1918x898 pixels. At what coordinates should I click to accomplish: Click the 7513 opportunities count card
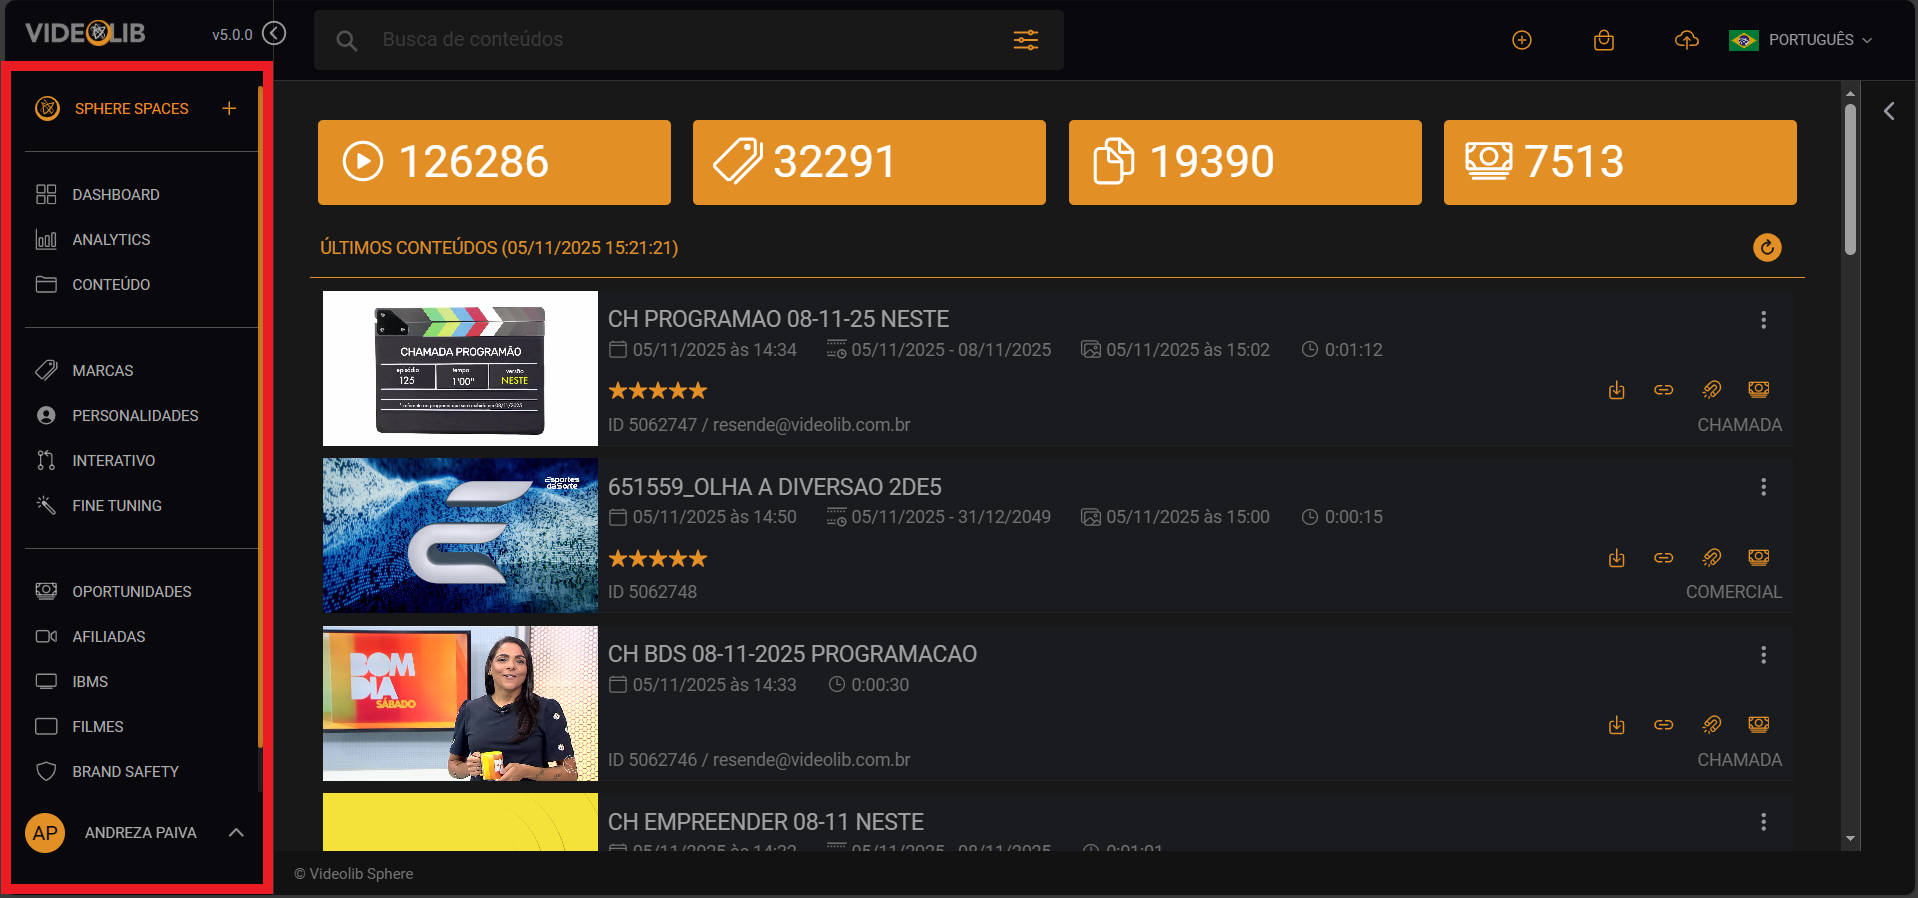pyautogui.click(x=1620, y=162)
